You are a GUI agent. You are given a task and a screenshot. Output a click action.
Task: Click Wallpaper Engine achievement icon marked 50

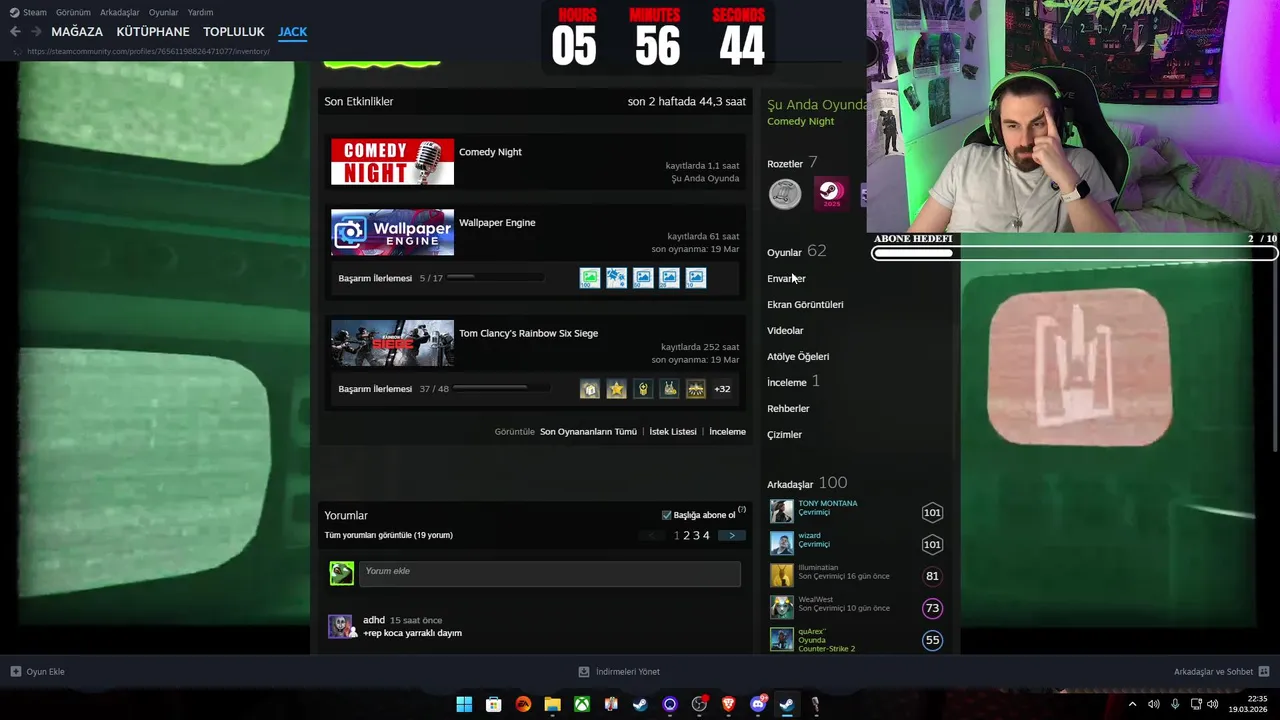(643, 278)
